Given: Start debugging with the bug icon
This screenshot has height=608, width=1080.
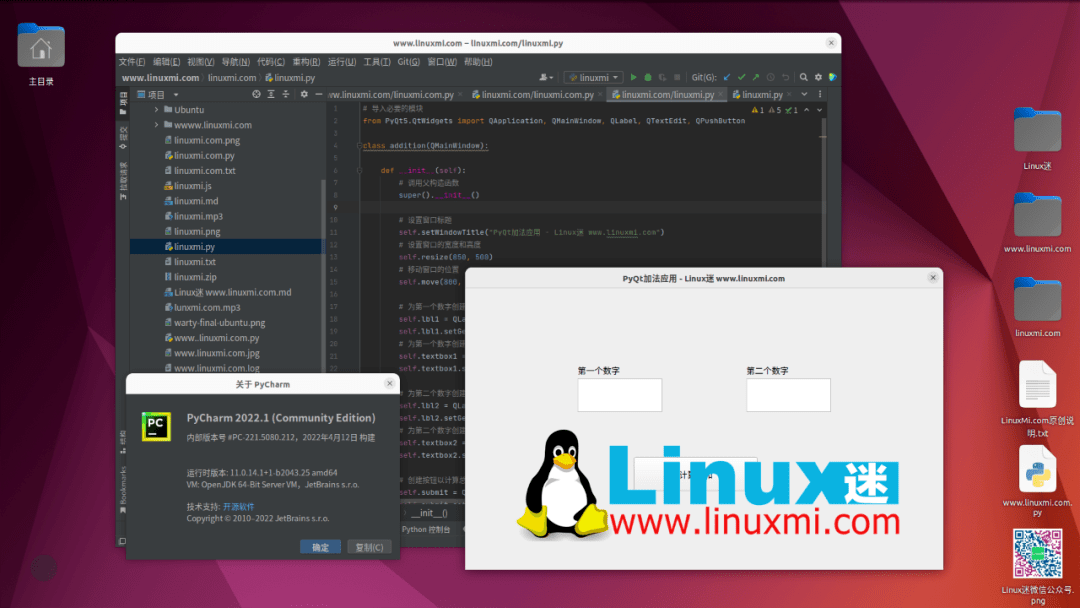Looking at the screenshot, I should click(x=648, y=77).
